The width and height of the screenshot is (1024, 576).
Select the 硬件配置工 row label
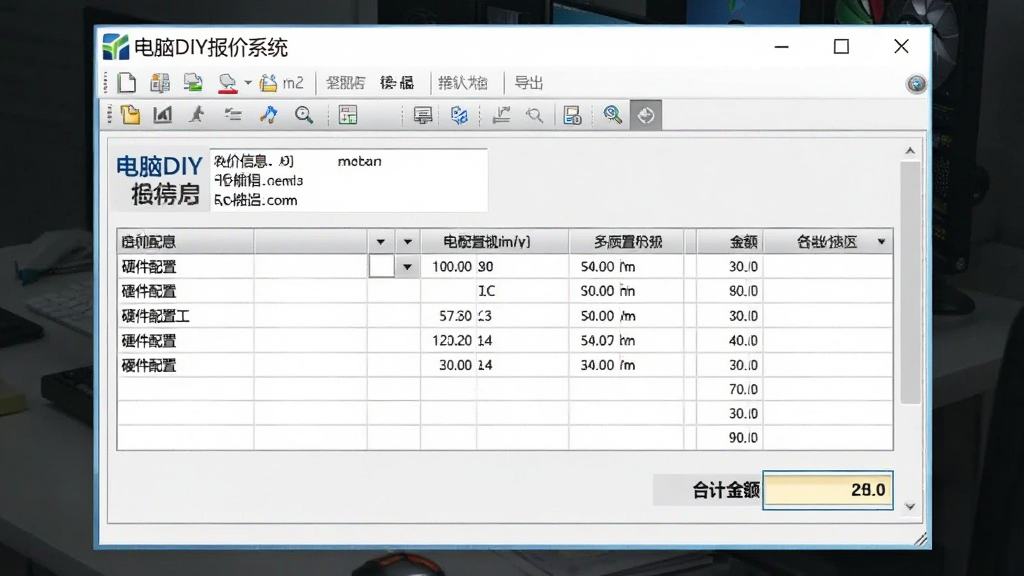(x=155, y=316)
